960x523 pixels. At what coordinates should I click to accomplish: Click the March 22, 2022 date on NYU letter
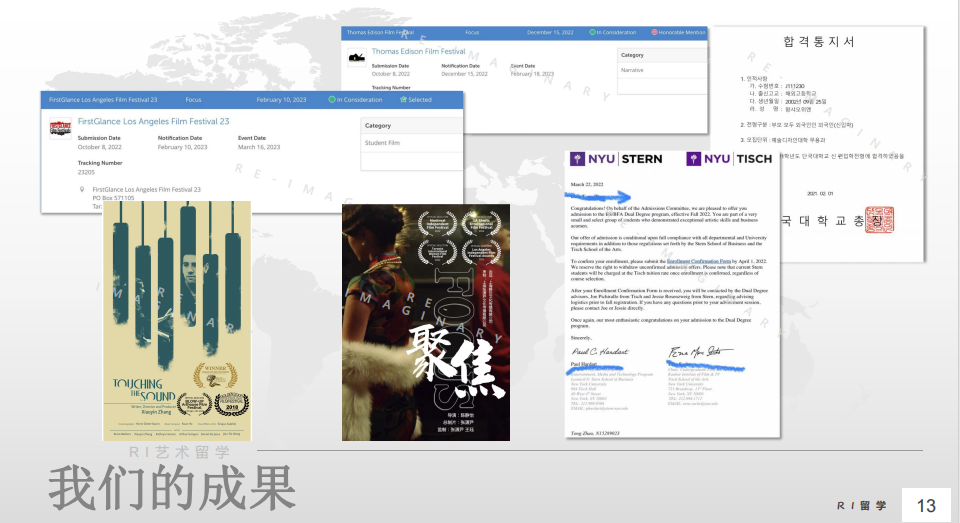click(x=587, y=184)
